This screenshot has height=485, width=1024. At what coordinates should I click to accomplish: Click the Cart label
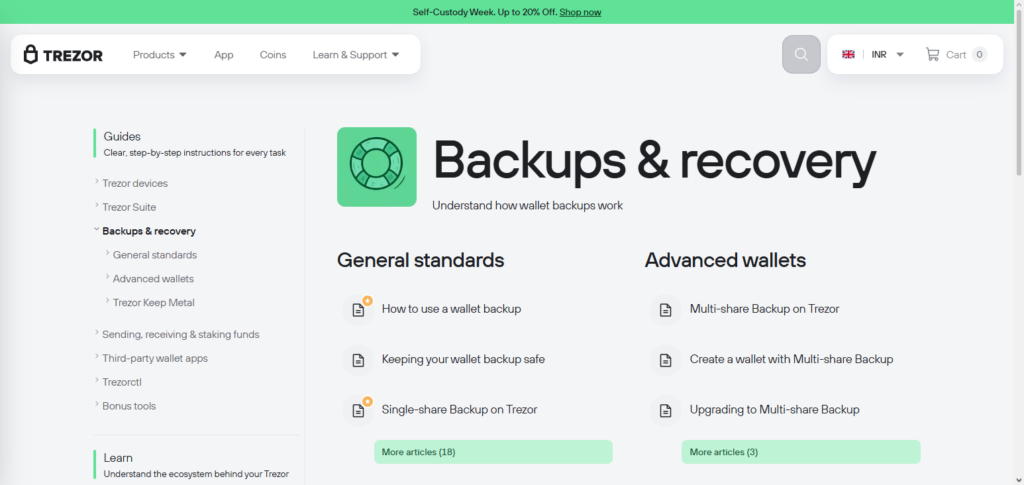[955, 55]
